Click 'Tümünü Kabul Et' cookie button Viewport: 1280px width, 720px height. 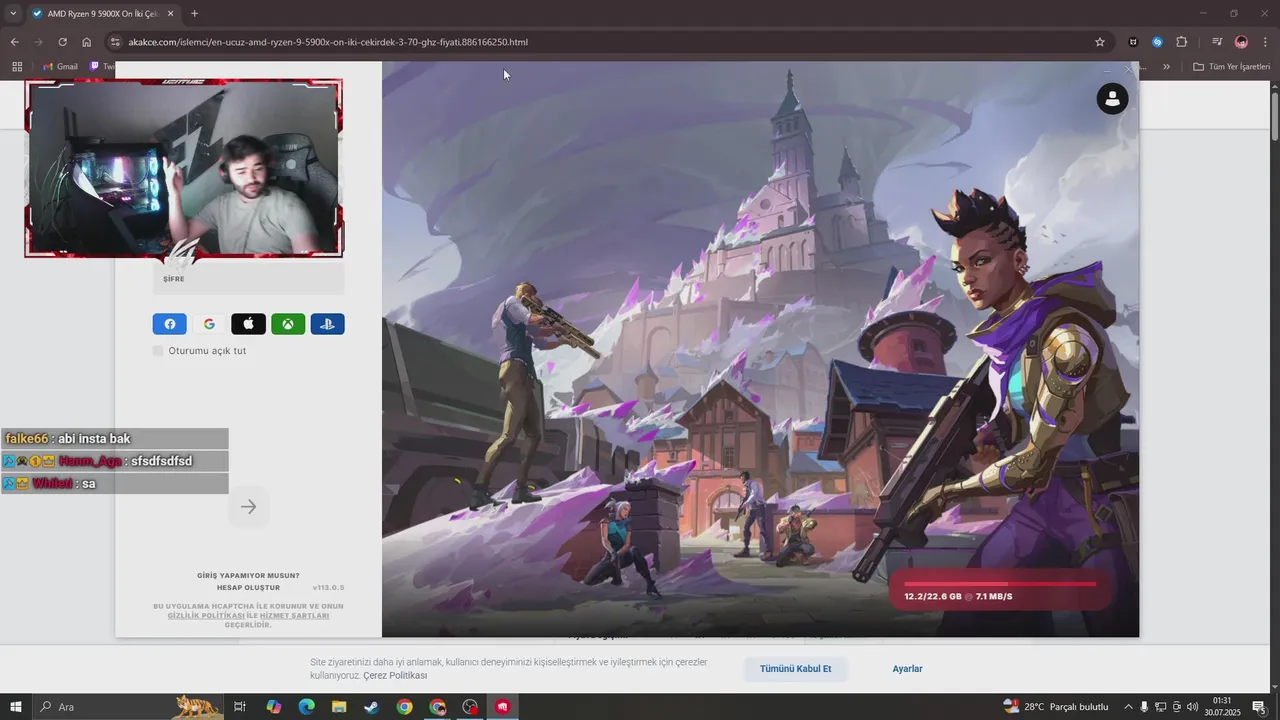tap(795, 669)
